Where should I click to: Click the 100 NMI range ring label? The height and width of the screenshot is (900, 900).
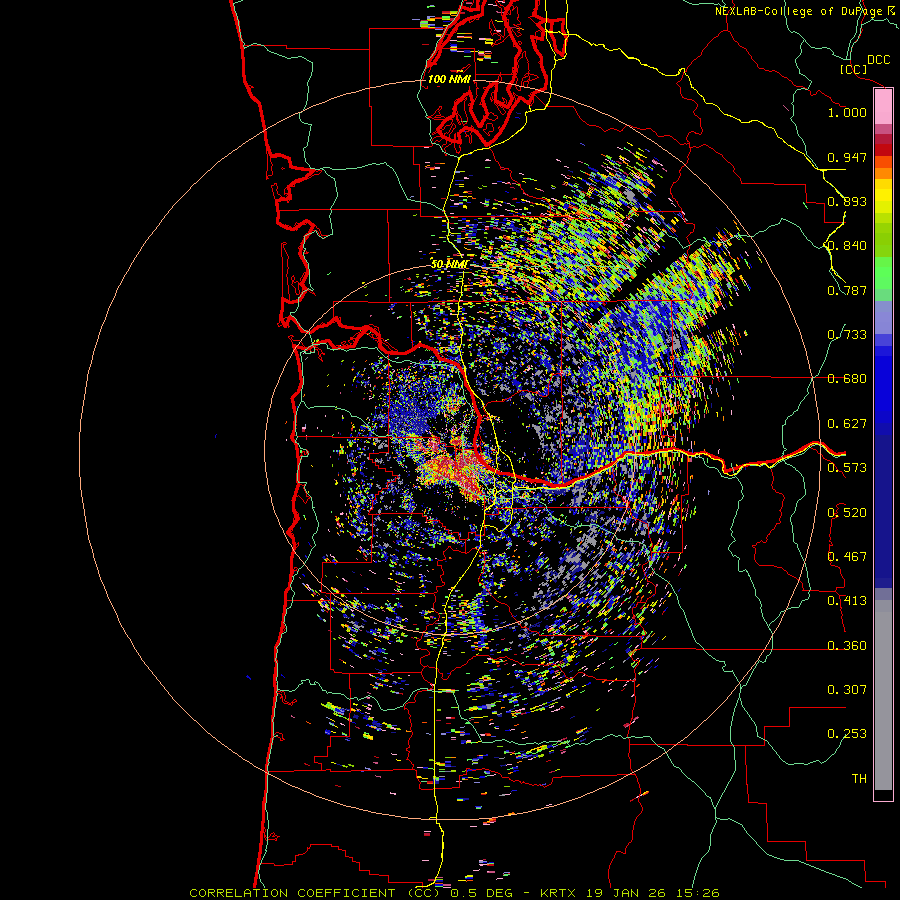click(x=449, y=79)
